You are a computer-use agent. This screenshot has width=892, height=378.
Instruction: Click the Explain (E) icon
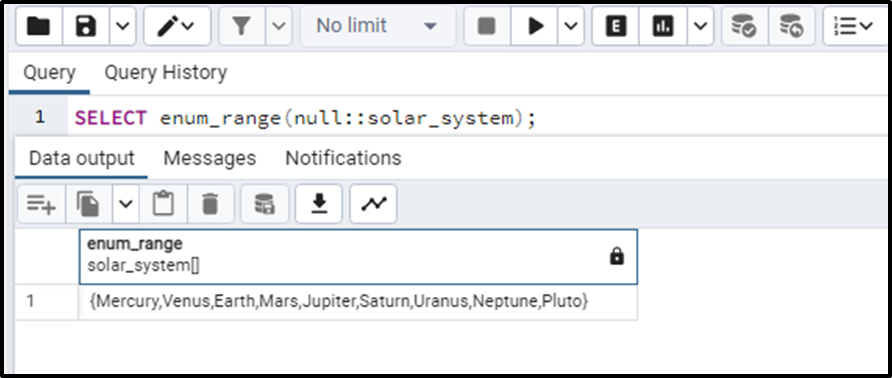pyautogui.click(x=616, y=26)
